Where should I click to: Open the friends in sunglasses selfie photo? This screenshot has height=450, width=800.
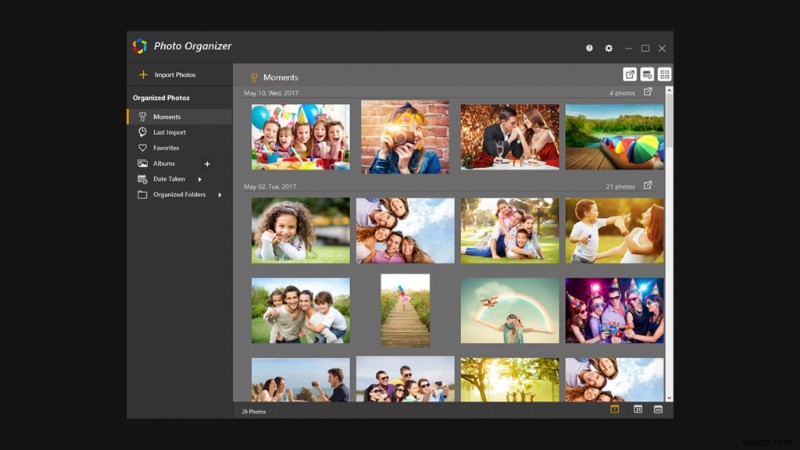point(405,379)
